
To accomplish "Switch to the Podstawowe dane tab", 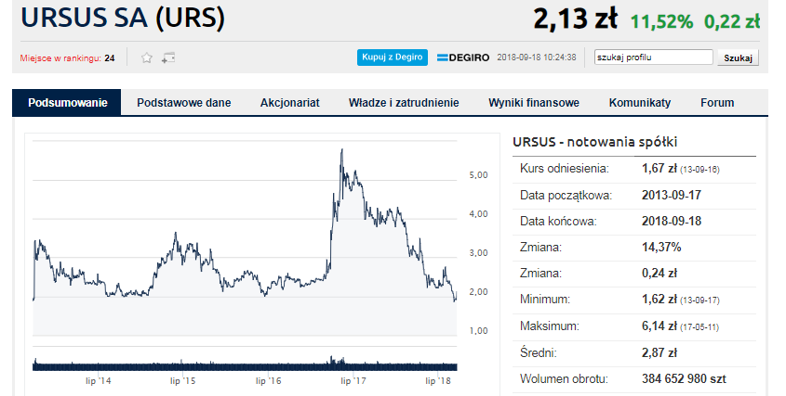I will [x=184, y=103].
